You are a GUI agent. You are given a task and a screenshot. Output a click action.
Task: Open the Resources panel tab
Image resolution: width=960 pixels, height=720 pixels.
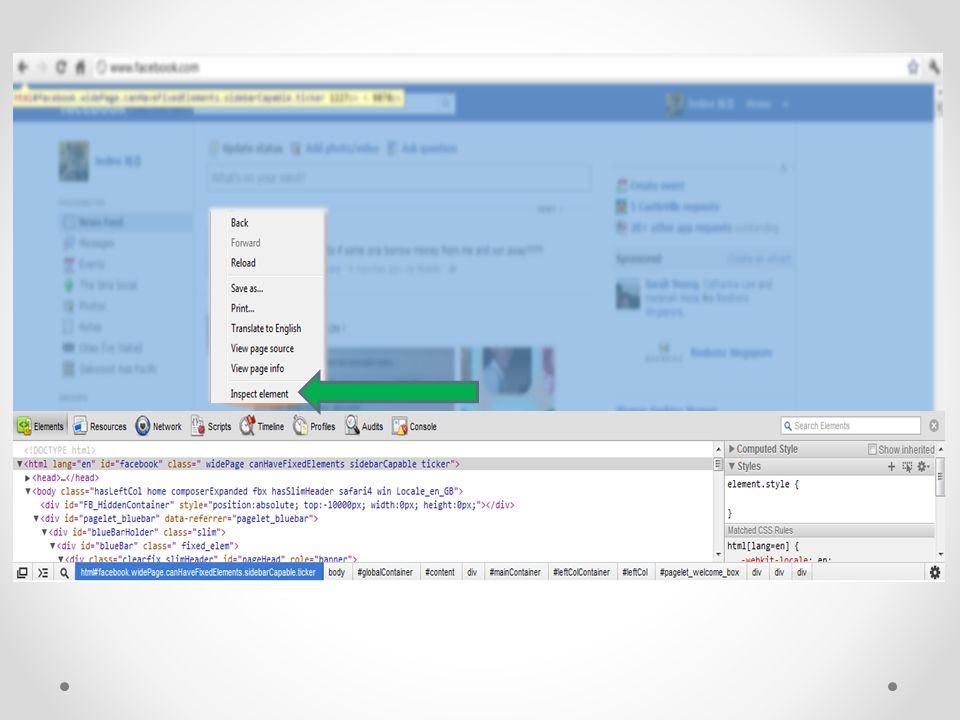point(100,426)
